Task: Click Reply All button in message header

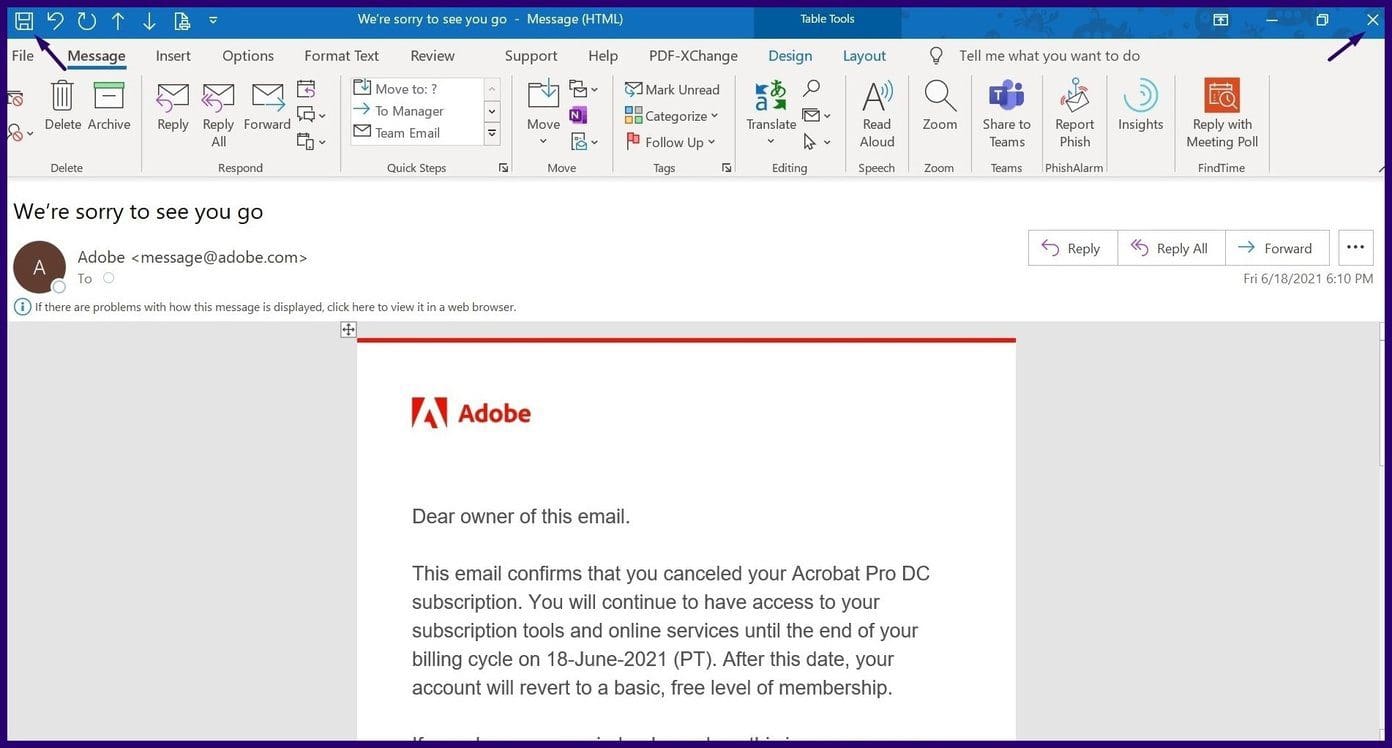Action: [x=1171, y=248]
